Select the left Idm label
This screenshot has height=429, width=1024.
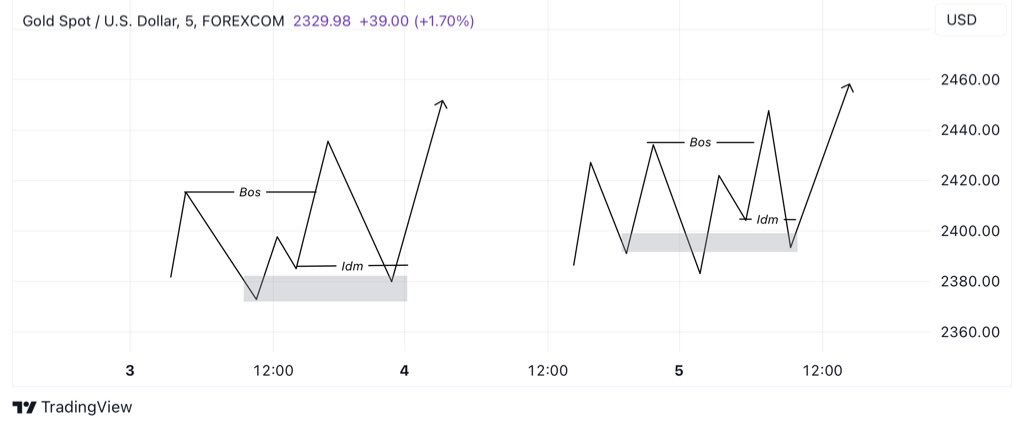point(353,266)
